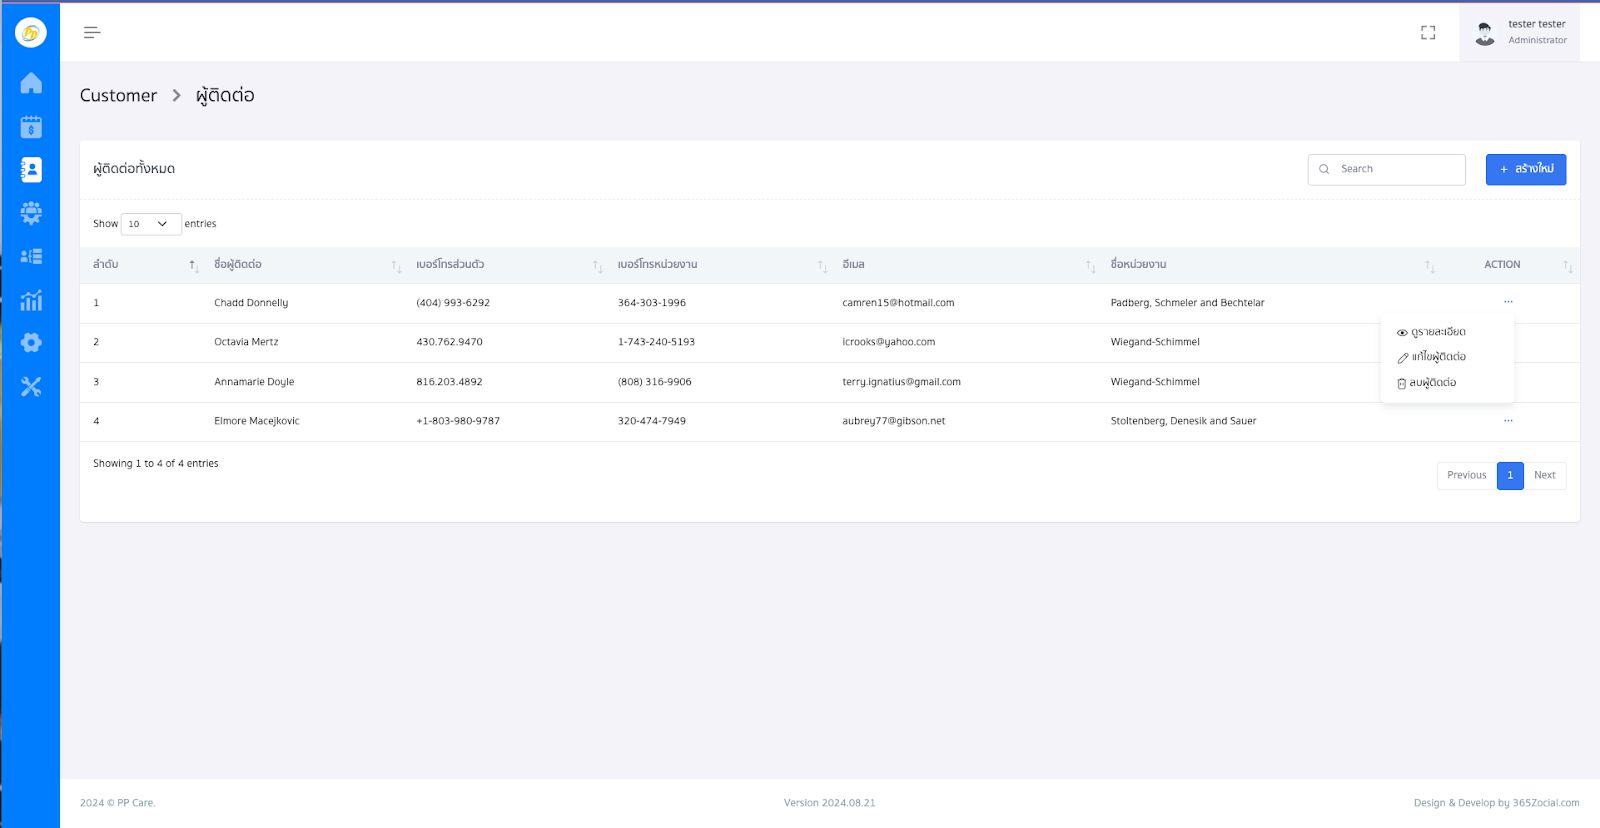
Task: Click Showing 1 to 4 of 4 entries
Action: pyautogui.click(x=156, y=464)
